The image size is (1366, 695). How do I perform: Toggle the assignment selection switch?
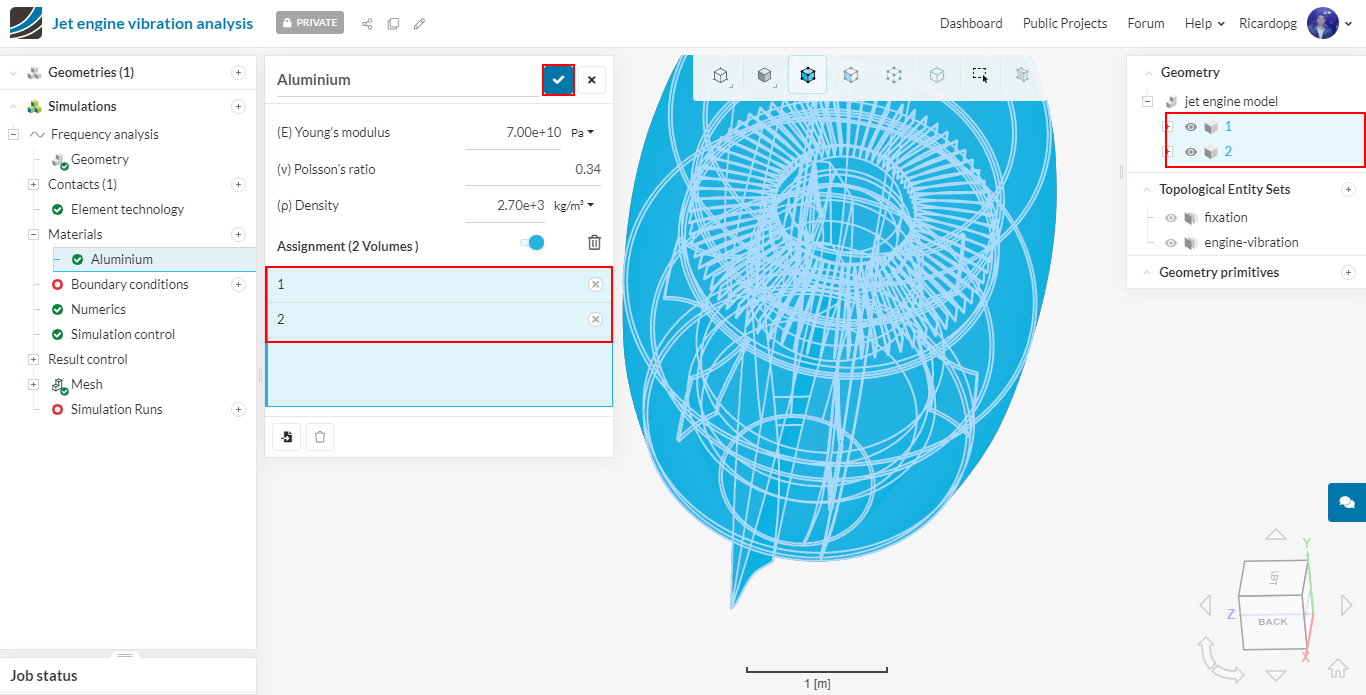coord(532,243)
